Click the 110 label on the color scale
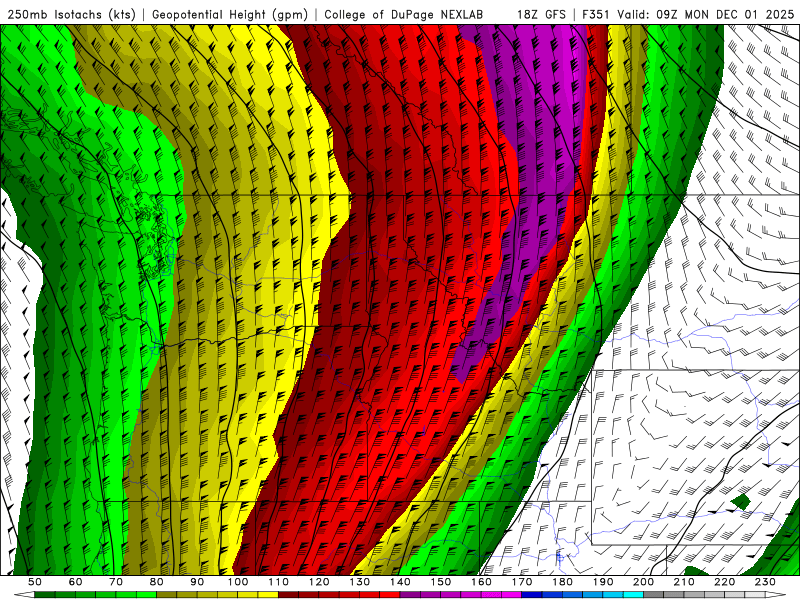800x600 pixels. click(x=279, y=582)
